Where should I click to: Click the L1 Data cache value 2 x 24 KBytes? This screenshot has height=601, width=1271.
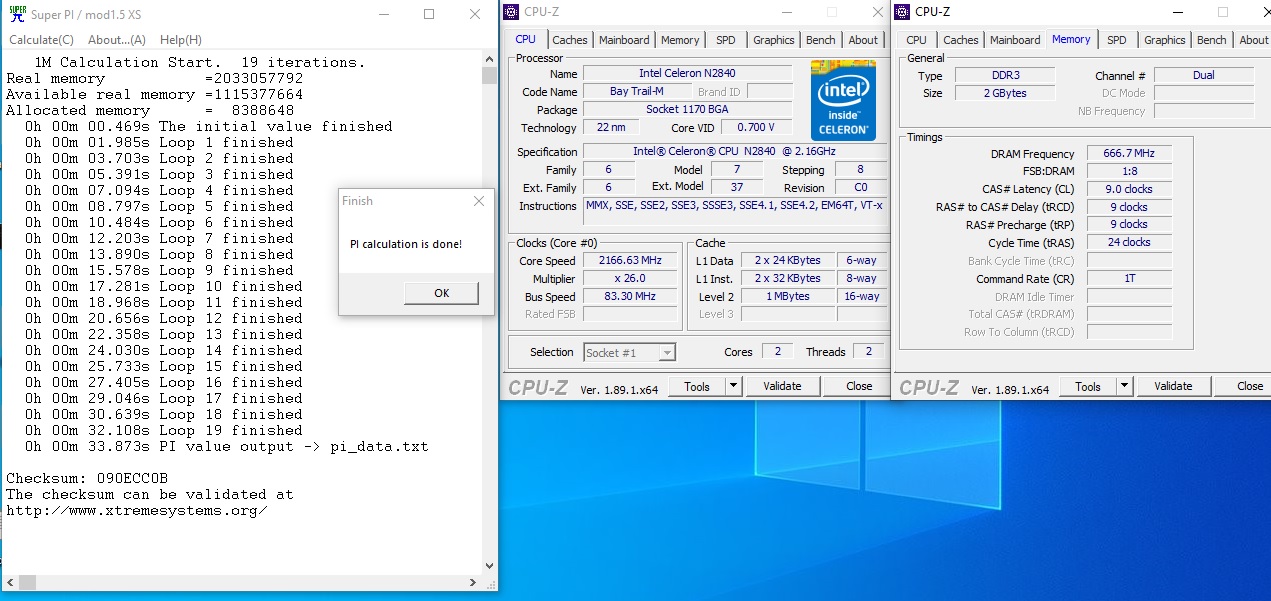point(788,260)
